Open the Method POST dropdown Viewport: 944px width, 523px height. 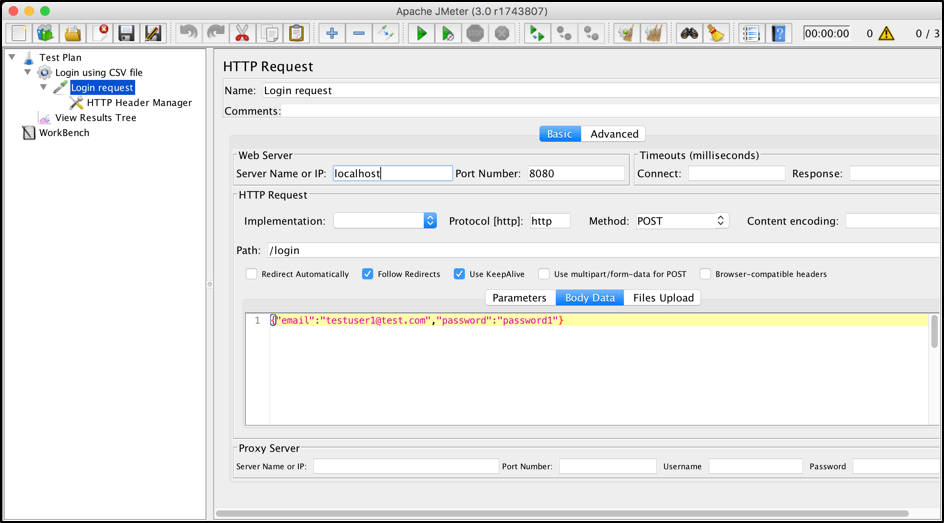682,221
